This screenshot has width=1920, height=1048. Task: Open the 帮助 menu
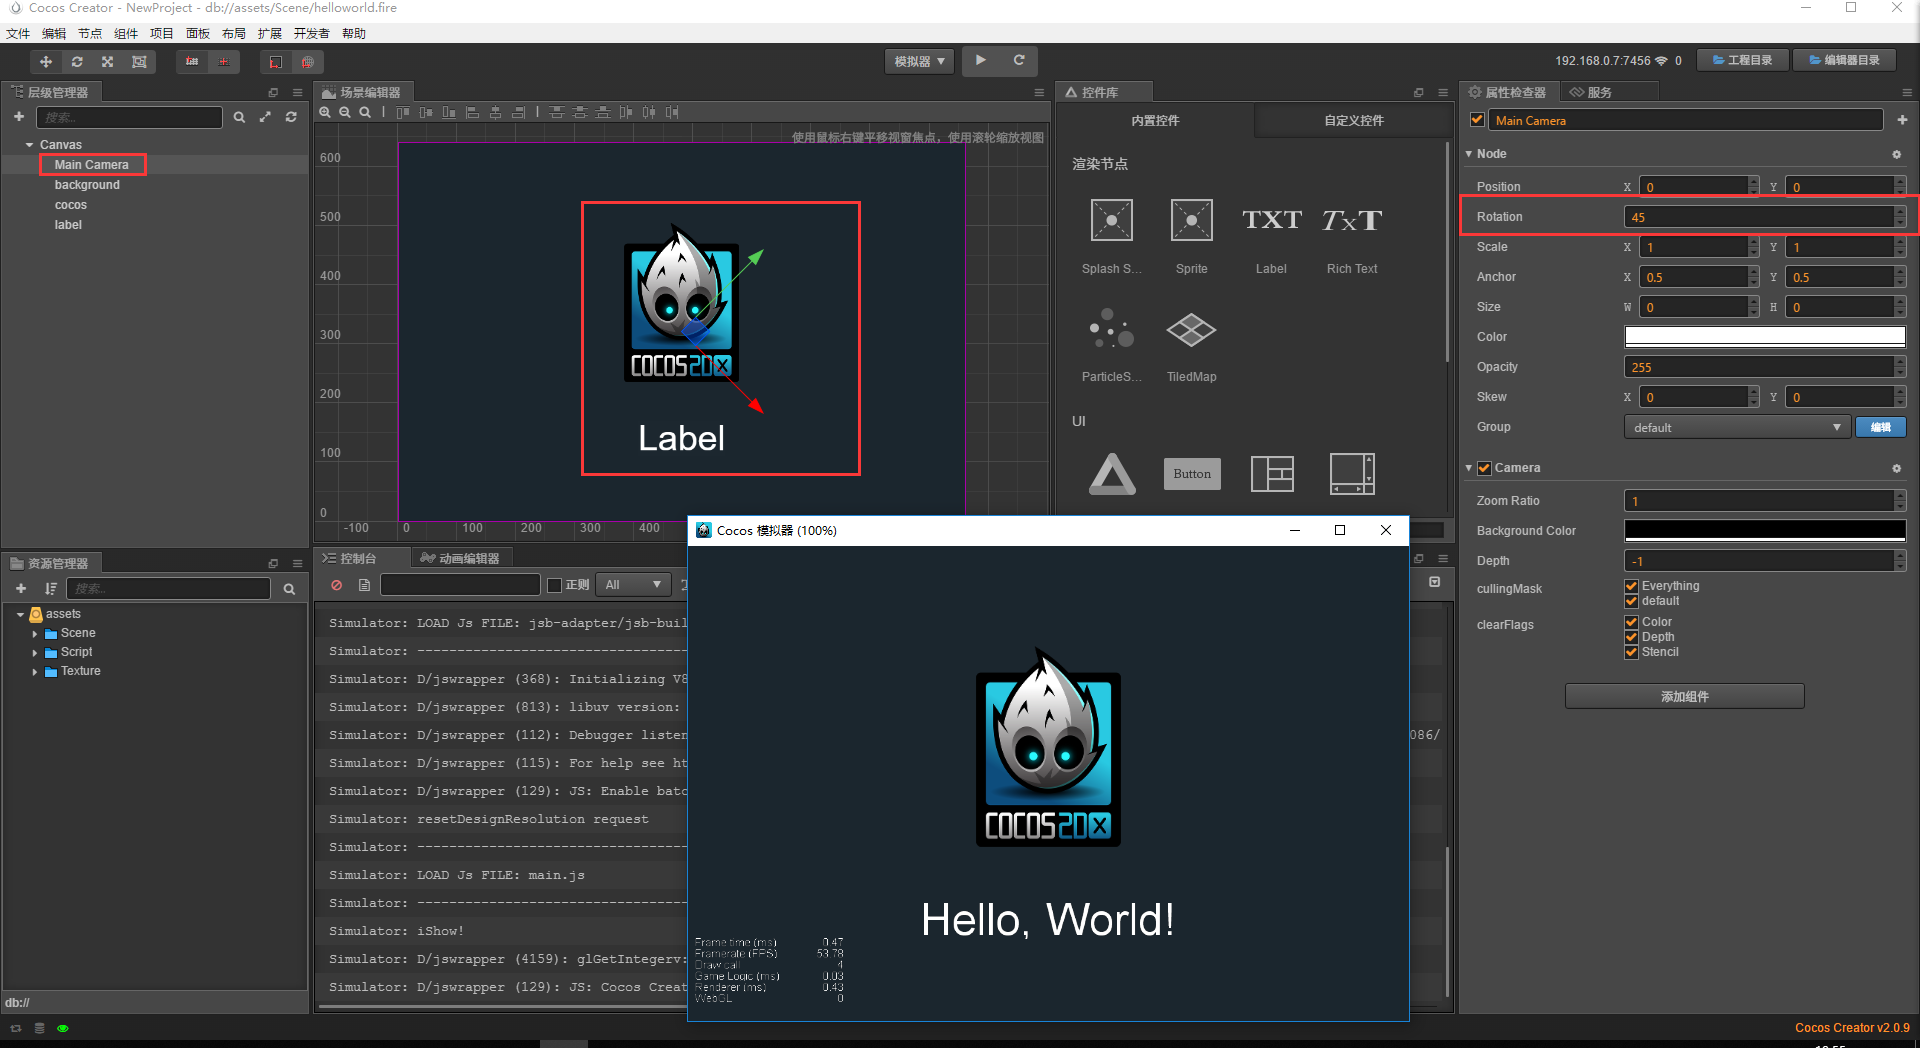tap(354, 34)
